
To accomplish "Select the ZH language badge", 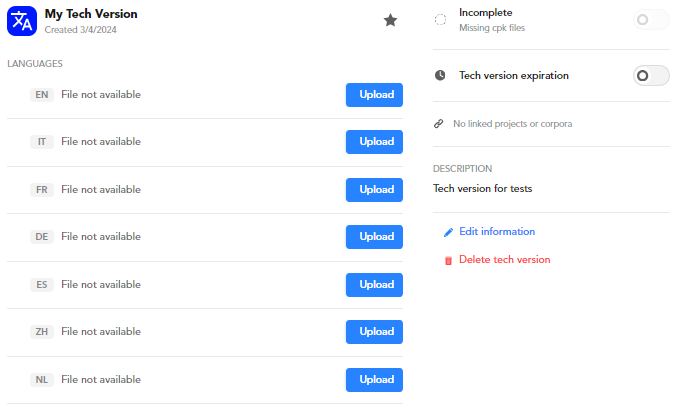I will [x=42, y=332].
